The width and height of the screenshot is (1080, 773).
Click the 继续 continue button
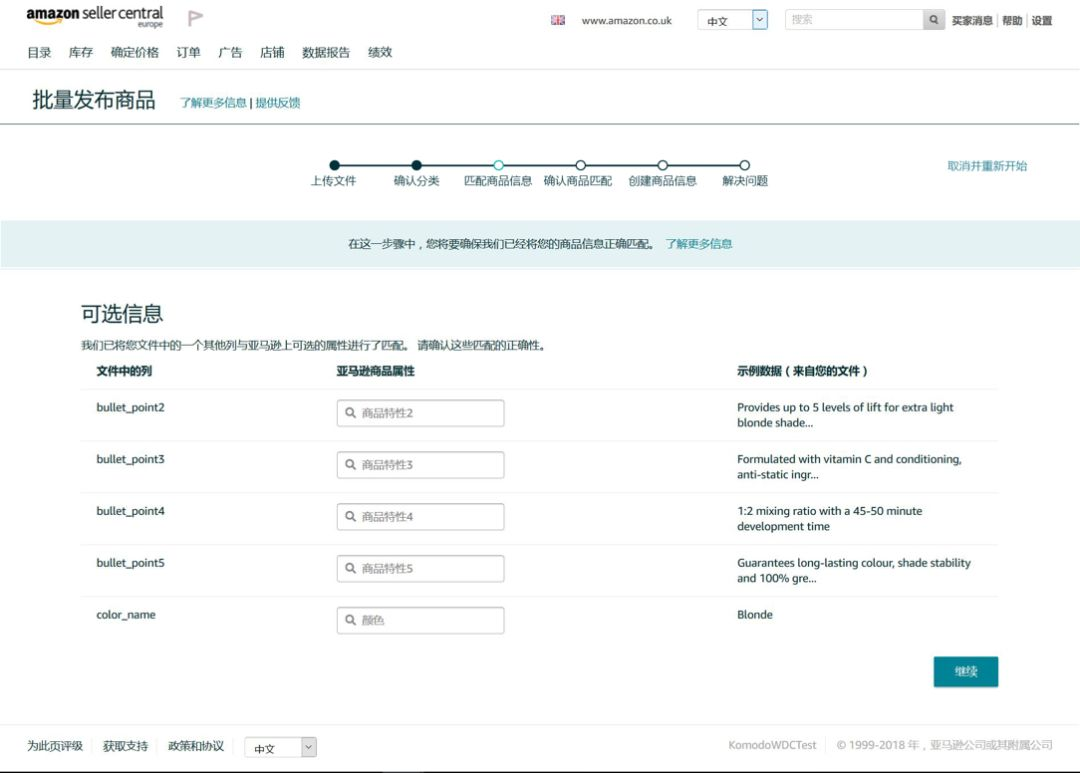coord(964,671)
